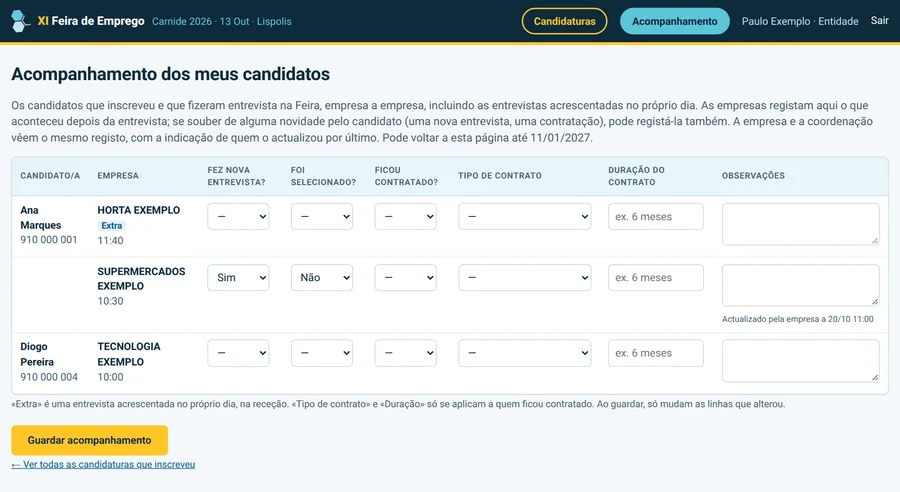Click the Guardar acompanhamento button
Image resolution: width=900 pixels, height=492 pixels.
90,440
